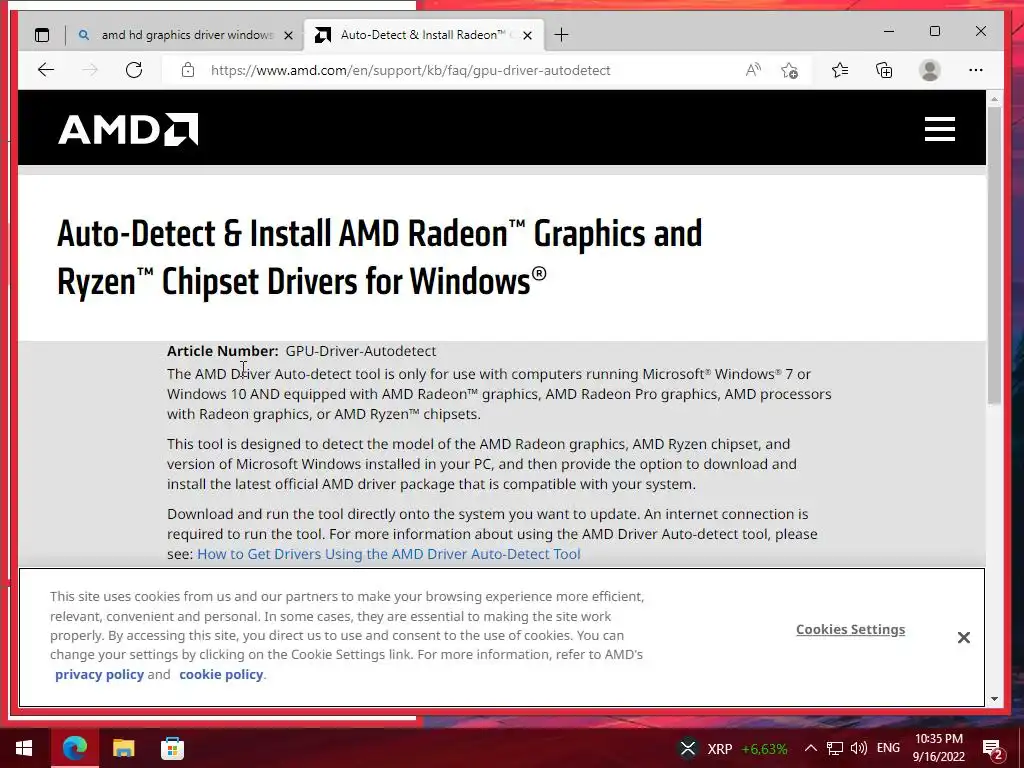View site information lock icon
The width and height of the screenshot is (1024, 768).
[188, 70]
